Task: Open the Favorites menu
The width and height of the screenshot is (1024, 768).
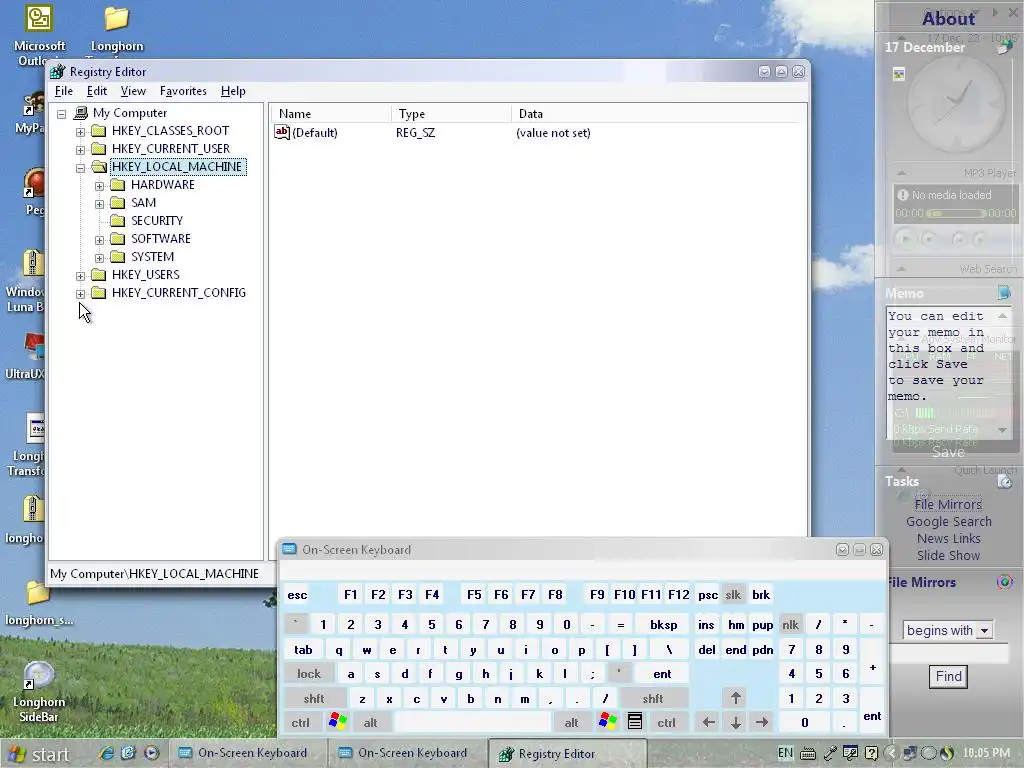Action: click(x=183, y=91)
